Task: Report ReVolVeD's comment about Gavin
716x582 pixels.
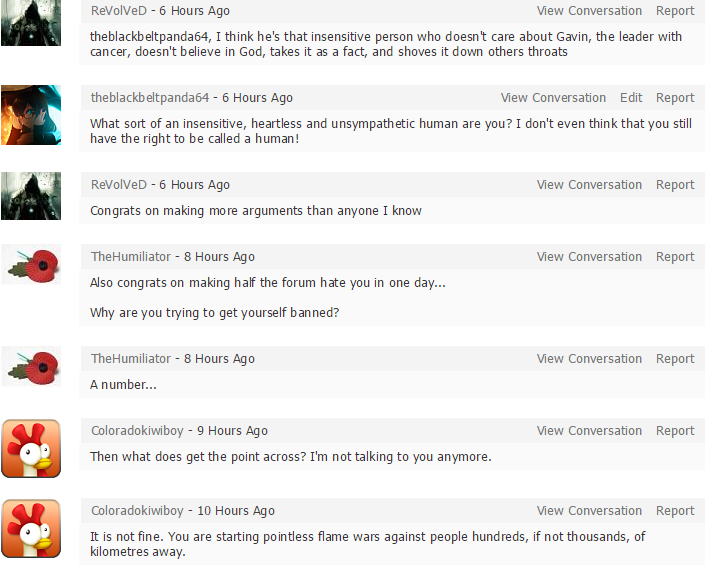Action: tap(675, 11)
